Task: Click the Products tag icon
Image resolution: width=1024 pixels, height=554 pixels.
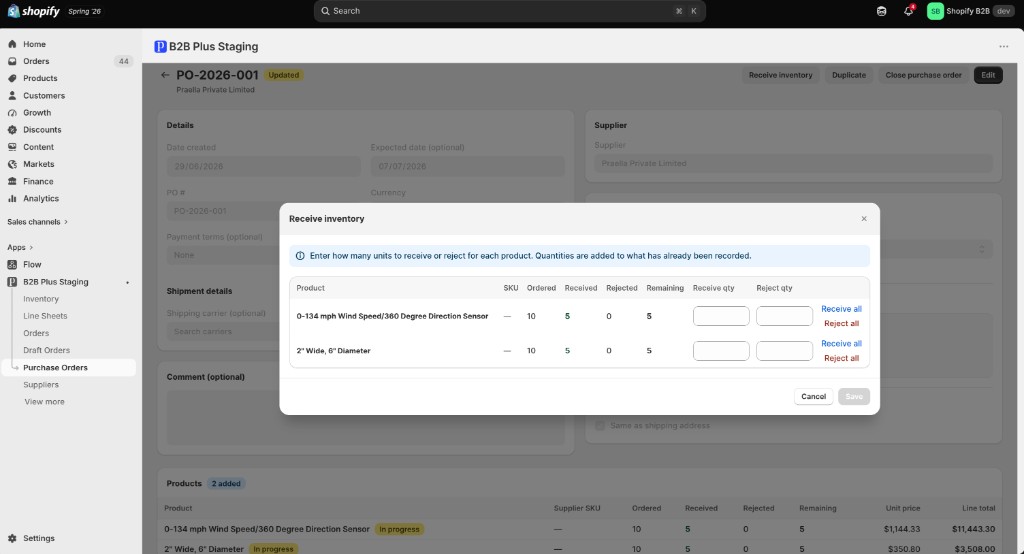Action: click(x=12, y=78)
